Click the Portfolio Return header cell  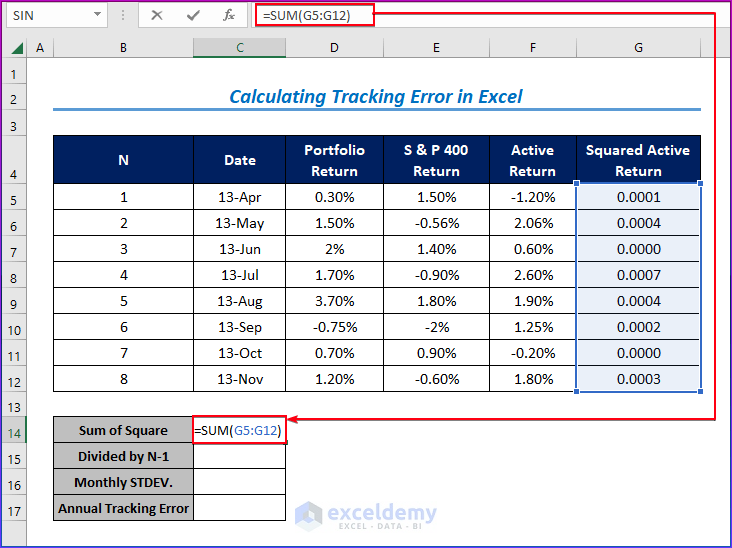(x=334, y=160)
